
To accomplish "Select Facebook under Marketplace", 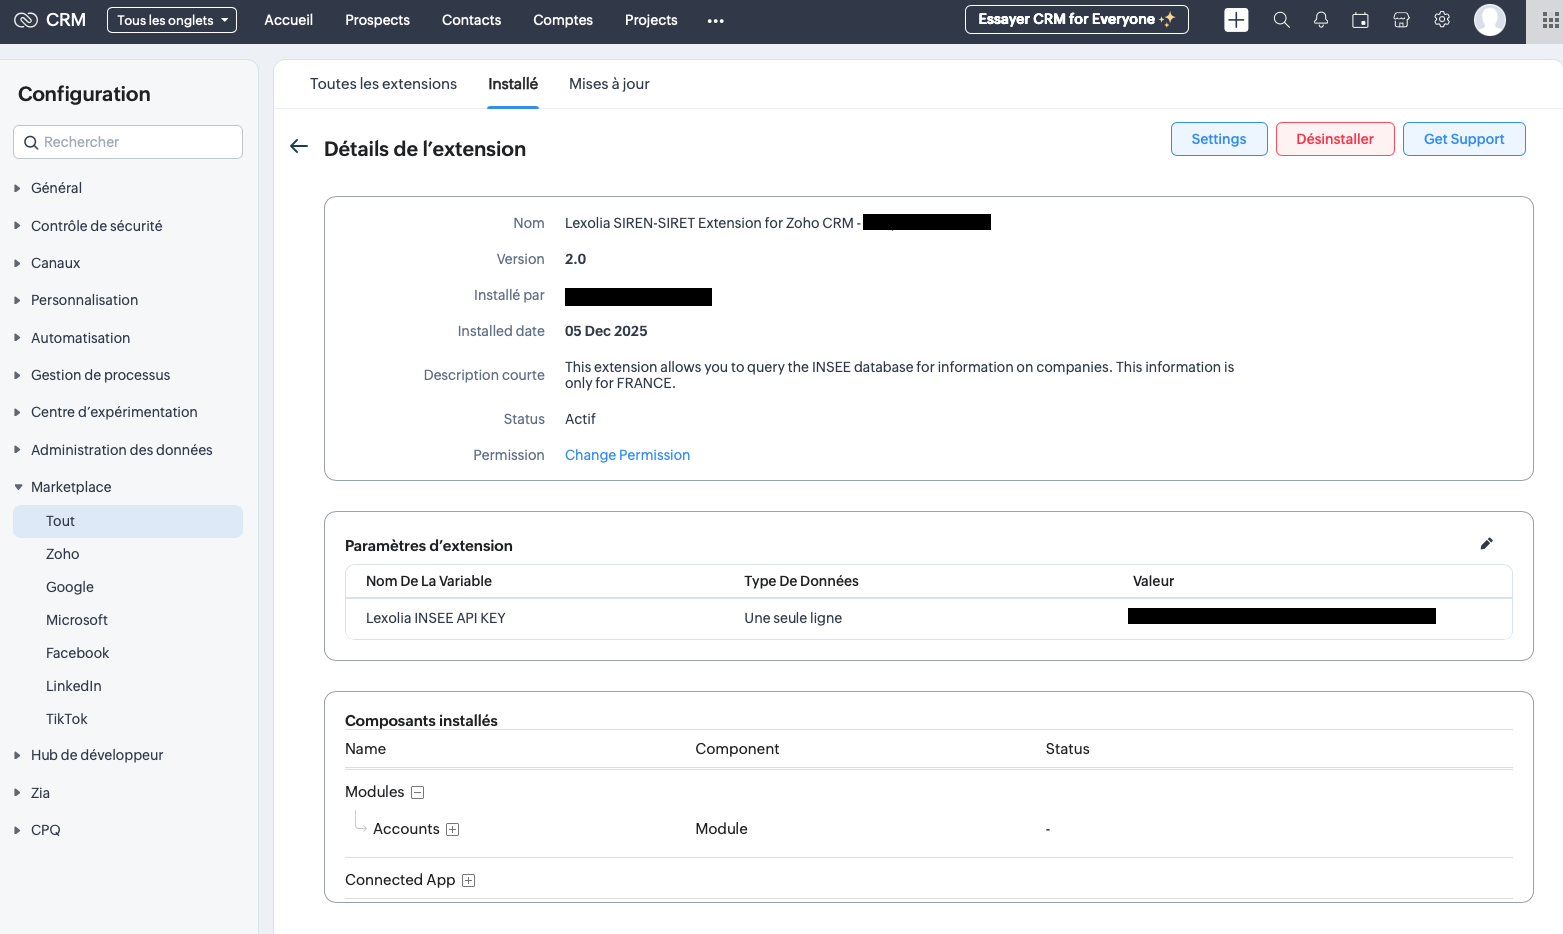I will (x=77, y=653).
